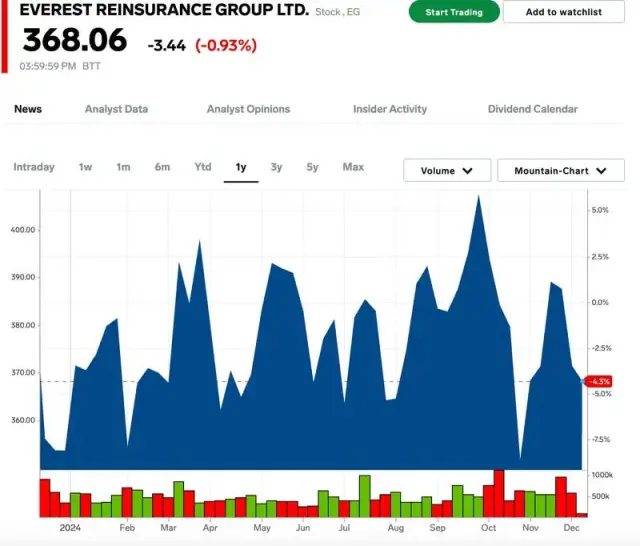Choose the 1m chart range

(x=123, y=167)
